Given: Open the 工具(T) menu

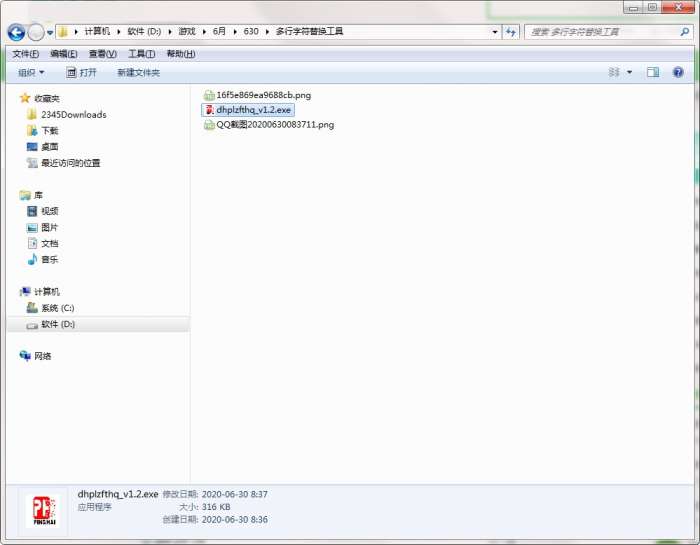Looking at the screenshot, I should [142, 54].
